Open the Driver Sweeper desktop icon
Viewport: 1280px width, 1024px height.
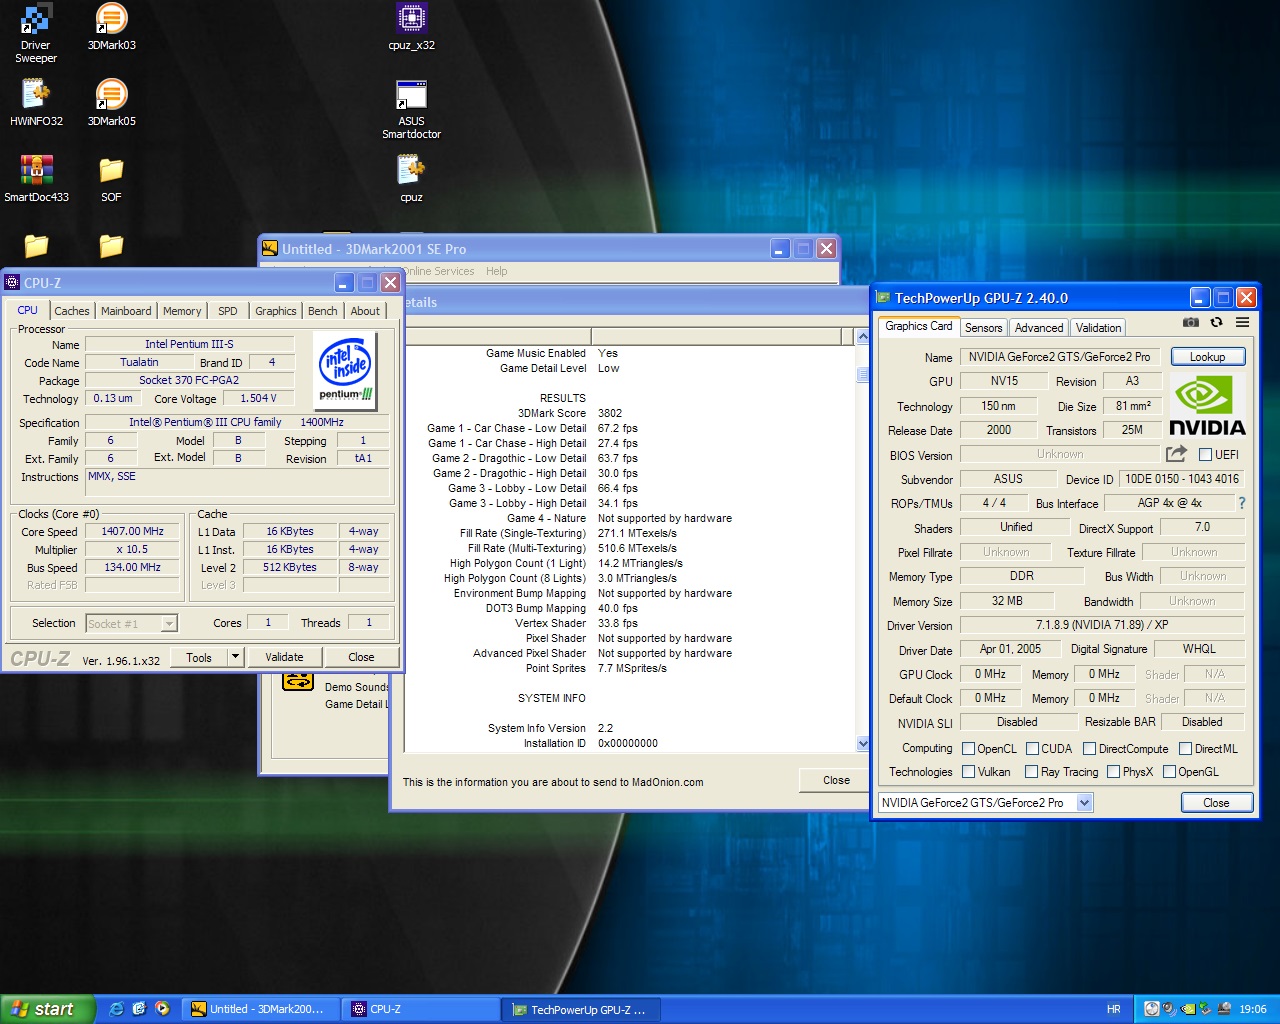click(x=35, y=34)
